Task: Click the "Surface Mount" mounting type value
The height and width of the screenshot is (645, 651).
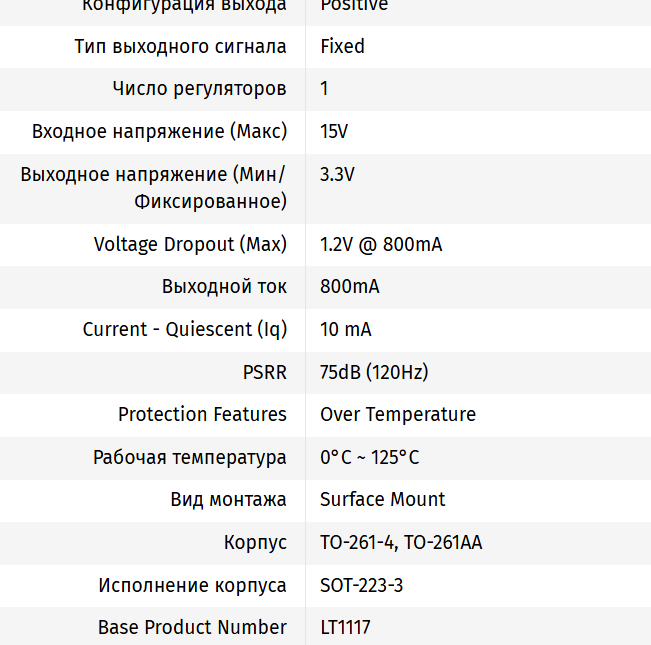Action: (383, 499)
